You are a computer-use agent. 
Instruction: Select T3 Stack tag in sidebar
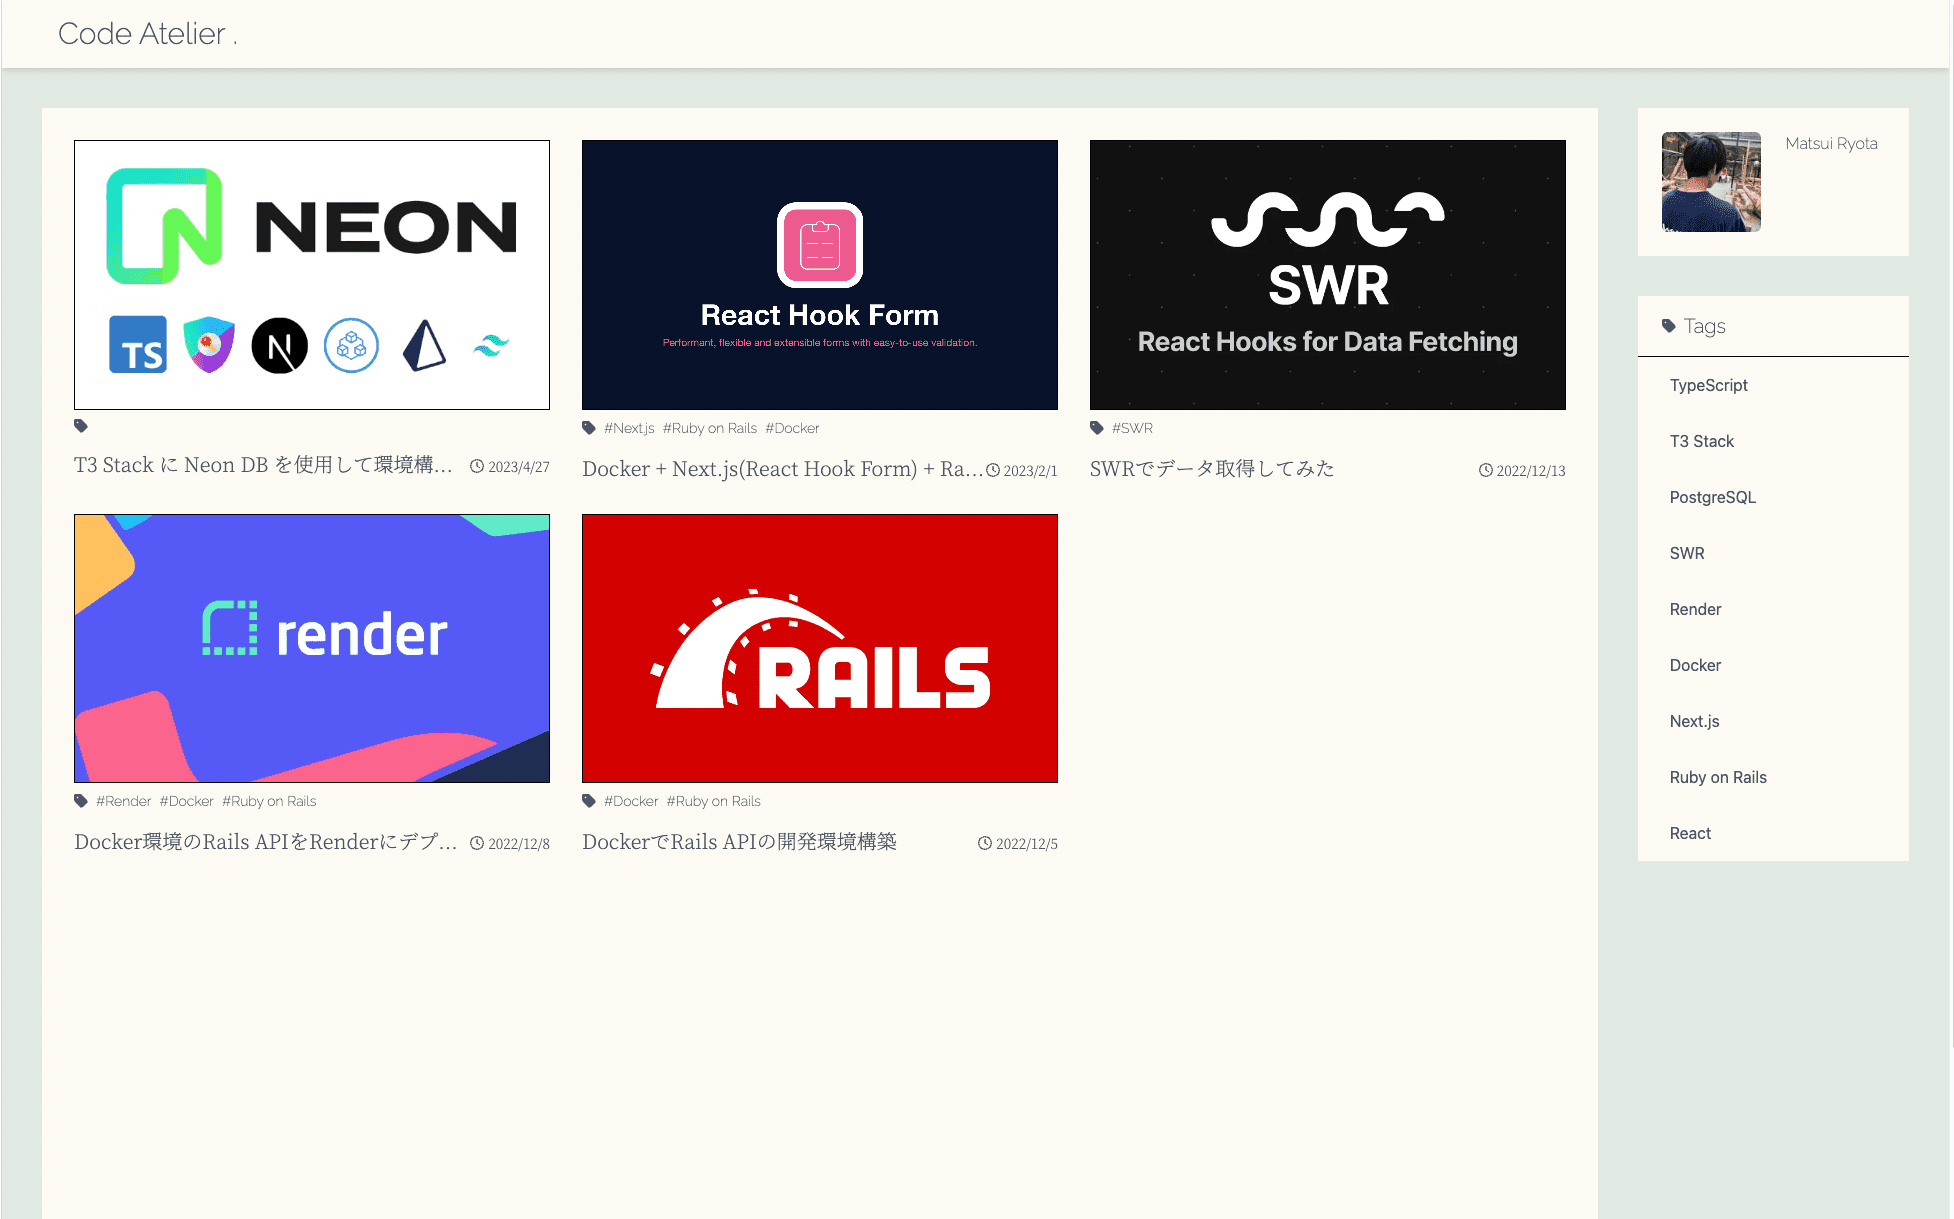click(x=1701, y=441)
